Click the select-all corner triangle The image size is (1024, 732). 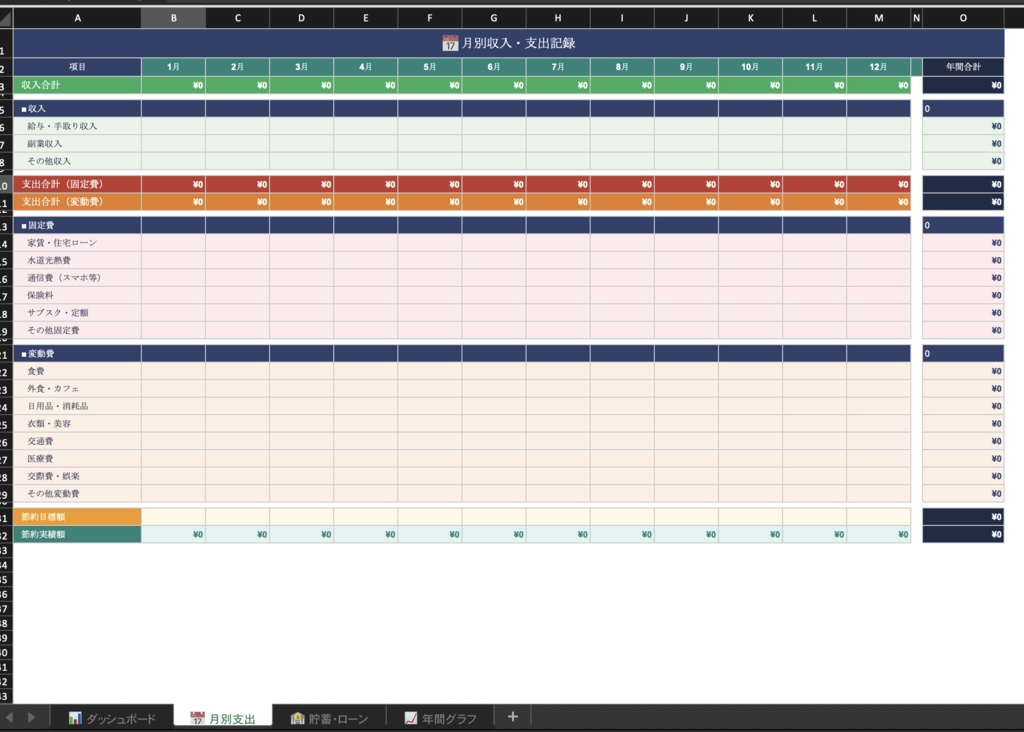tap(6, 18)
